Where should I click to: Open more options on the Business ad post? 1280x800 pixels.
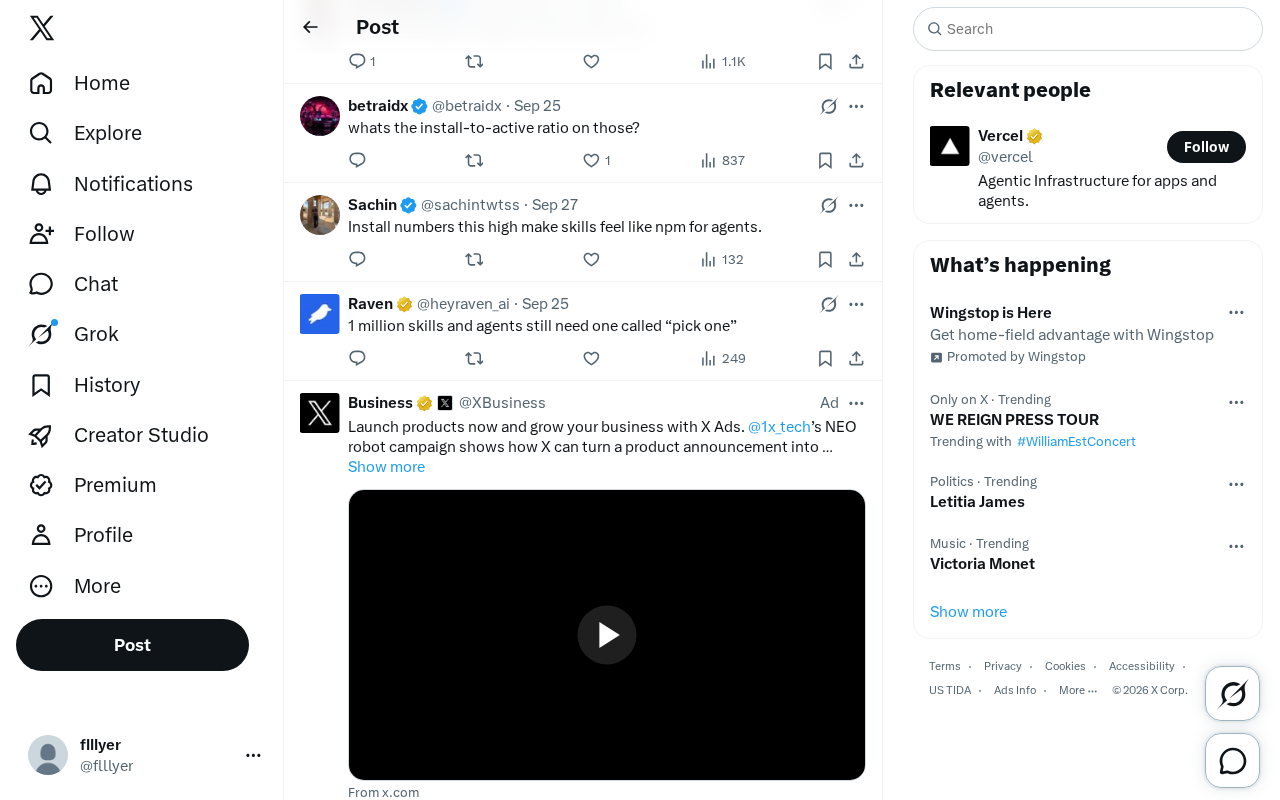(x=856, y=403)
